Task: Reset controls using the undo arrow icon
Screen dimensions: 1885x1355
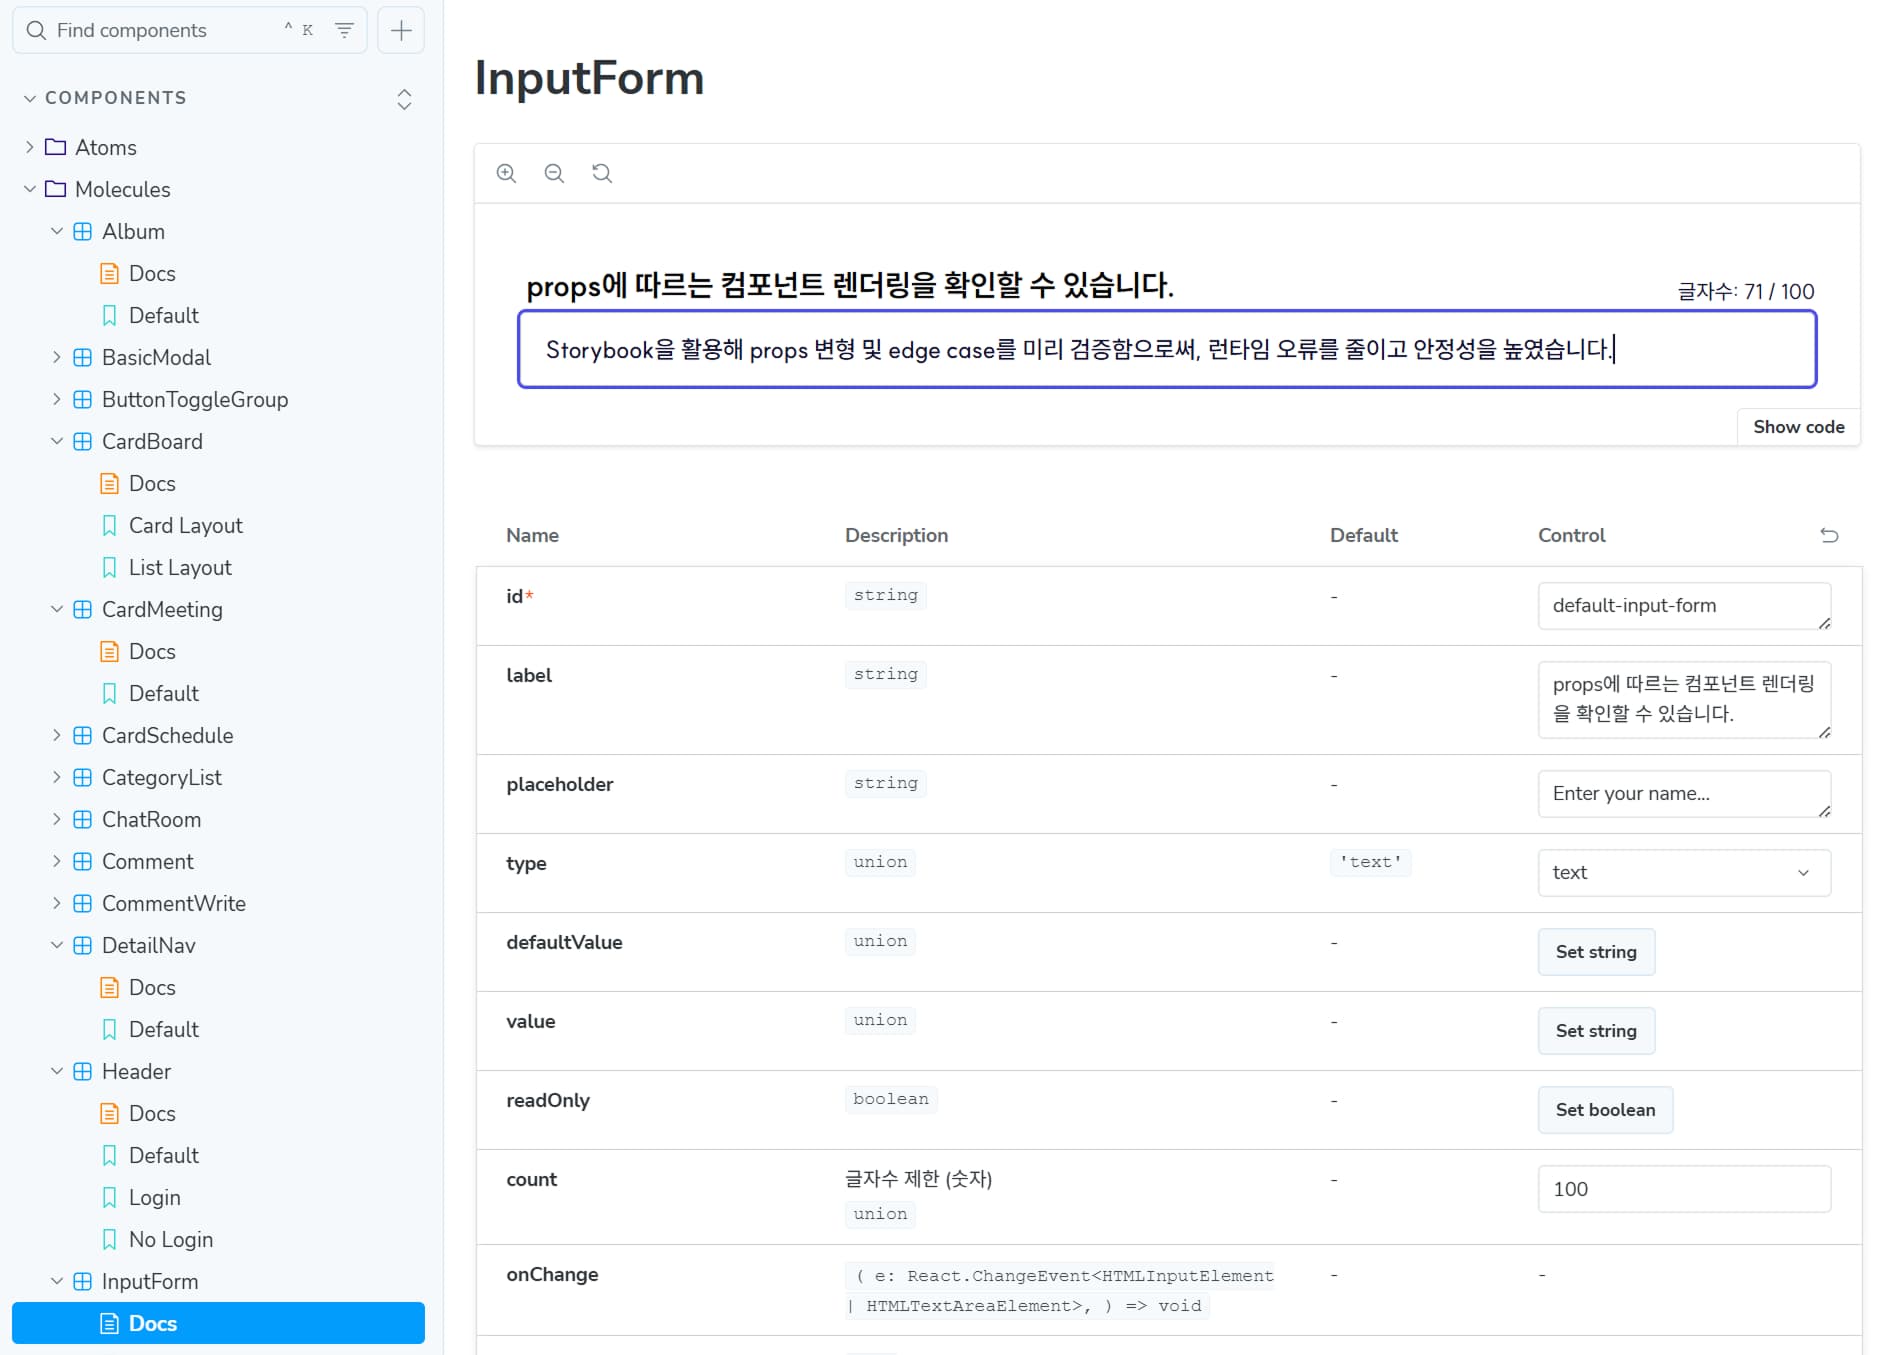Action: (x=1829, y=535)
